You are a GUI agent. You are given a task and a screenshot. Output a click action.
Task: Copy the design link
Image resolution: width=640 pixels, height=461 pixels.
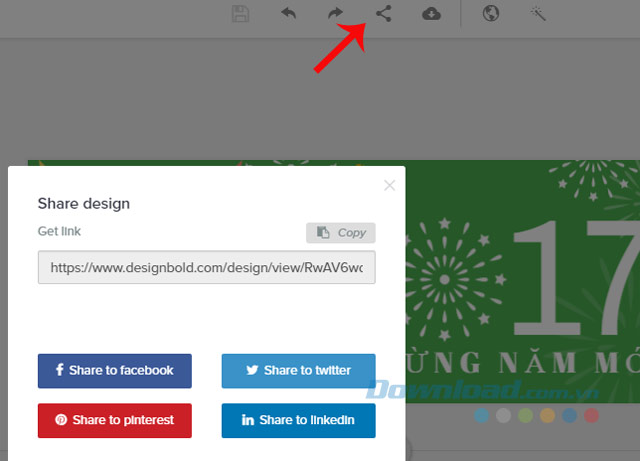point(341,233)
